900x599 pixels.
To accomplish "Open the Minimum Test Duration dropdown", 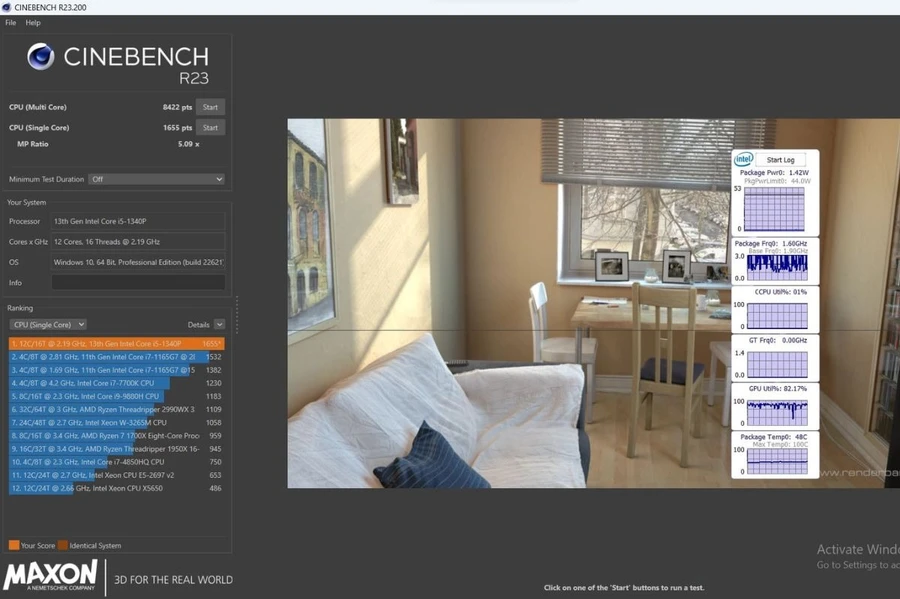I will tap(156, 180).
